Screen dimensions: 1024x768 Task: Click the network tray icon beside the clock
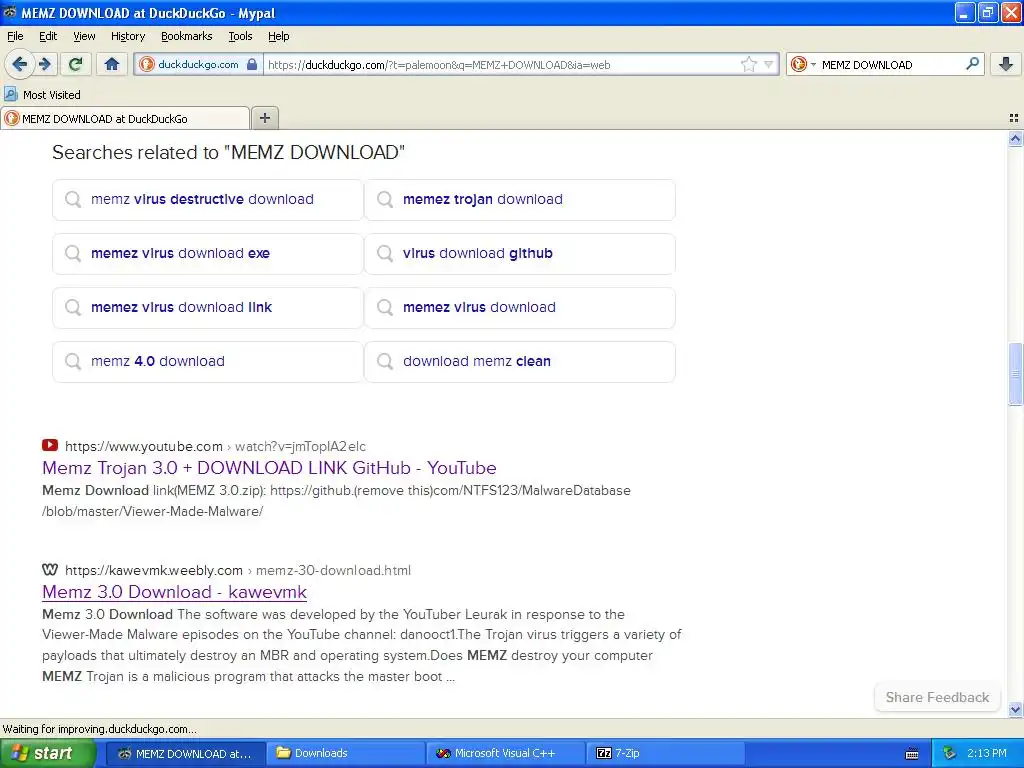[949, 753]
